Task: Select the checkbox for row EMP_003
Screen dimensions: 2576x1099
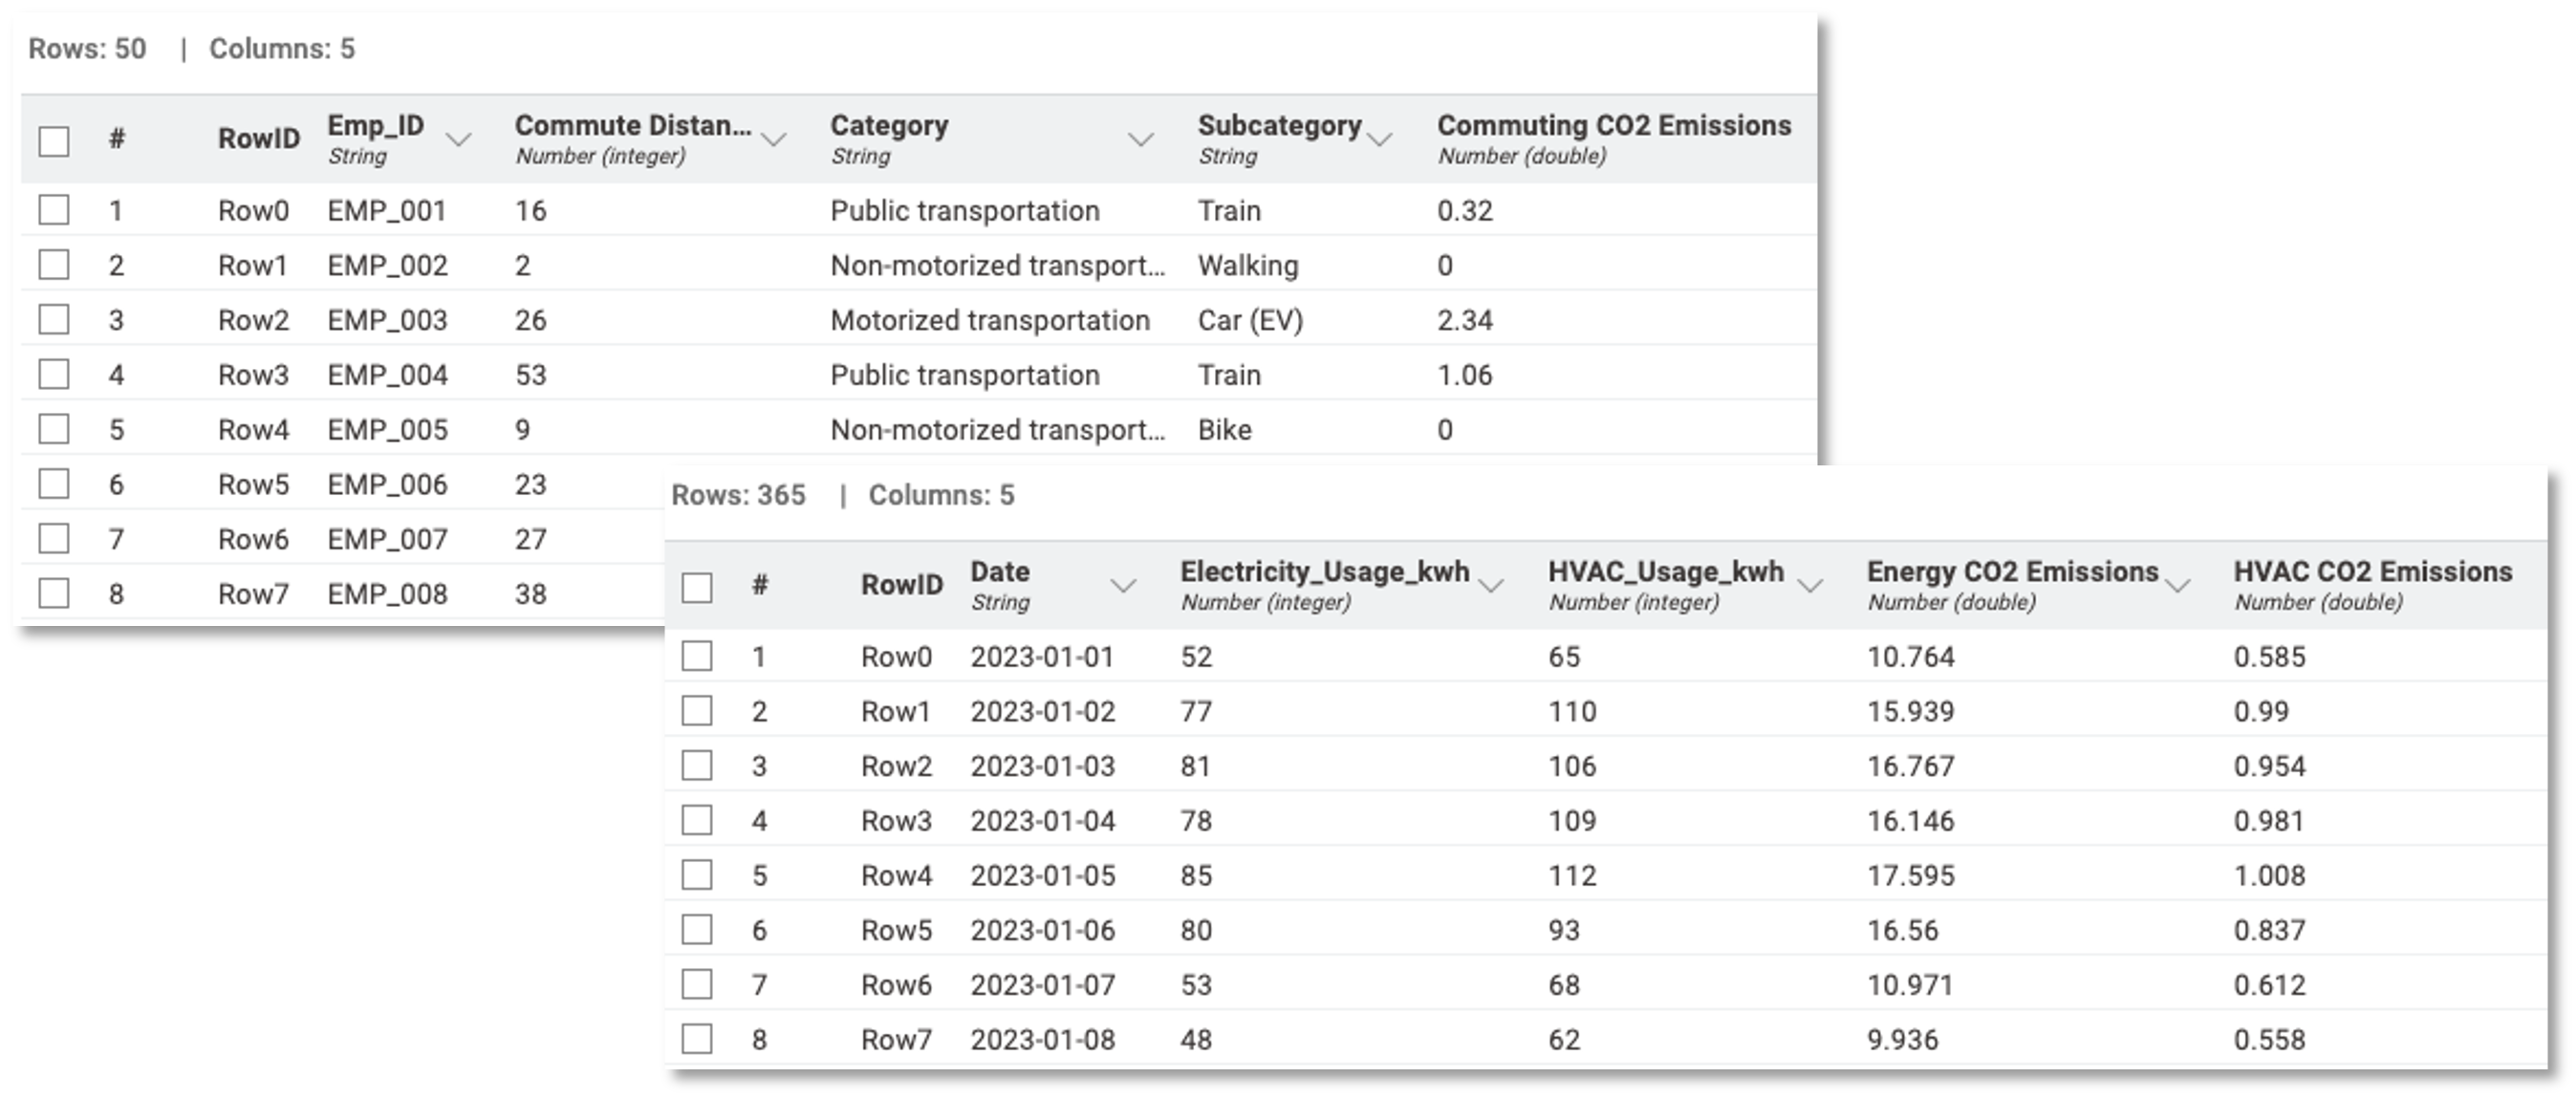Action: pyautogui.click(x=54, y=320)
